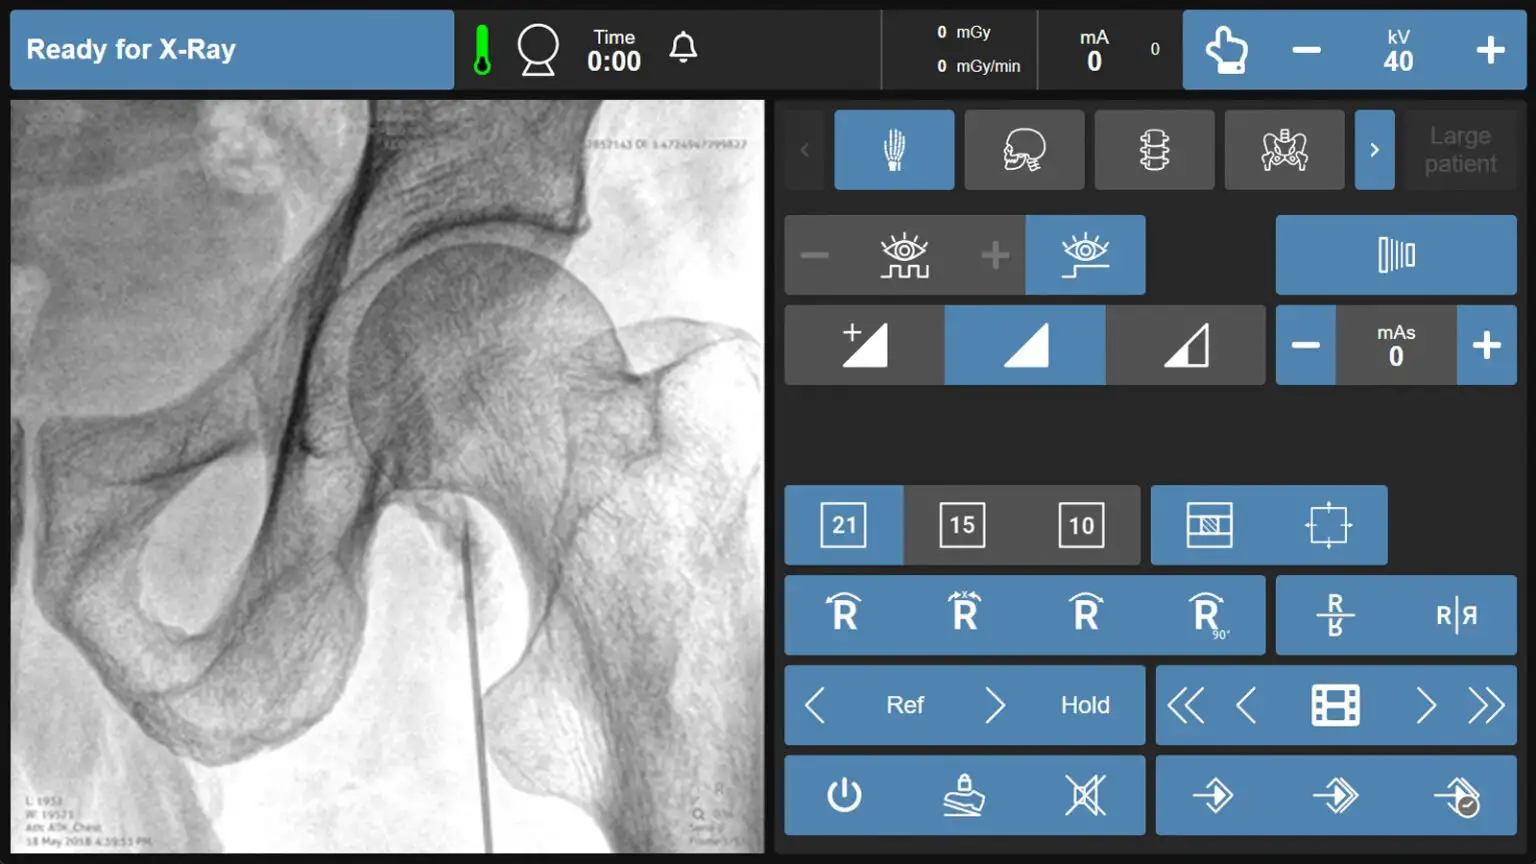The width and height of the screenshot is (1536, 864).
Task: Click the alarm bell icon
Action: click(683, 47)
